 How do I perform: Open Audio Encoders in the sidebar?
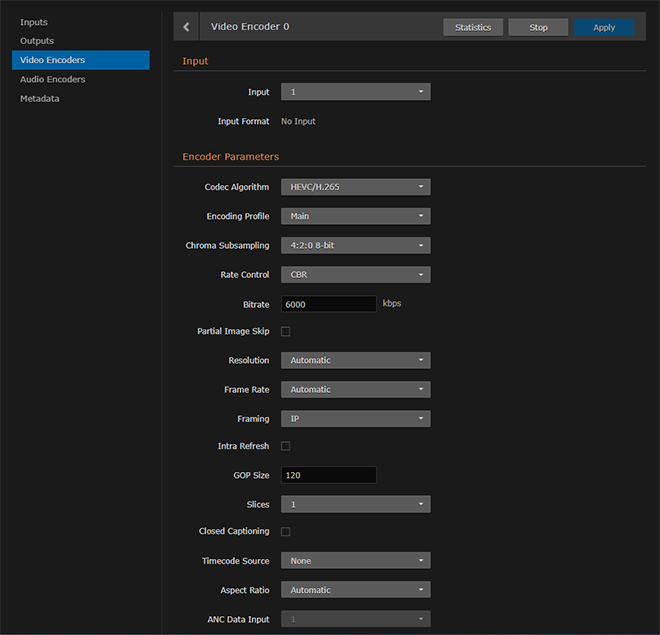point(53,79)
